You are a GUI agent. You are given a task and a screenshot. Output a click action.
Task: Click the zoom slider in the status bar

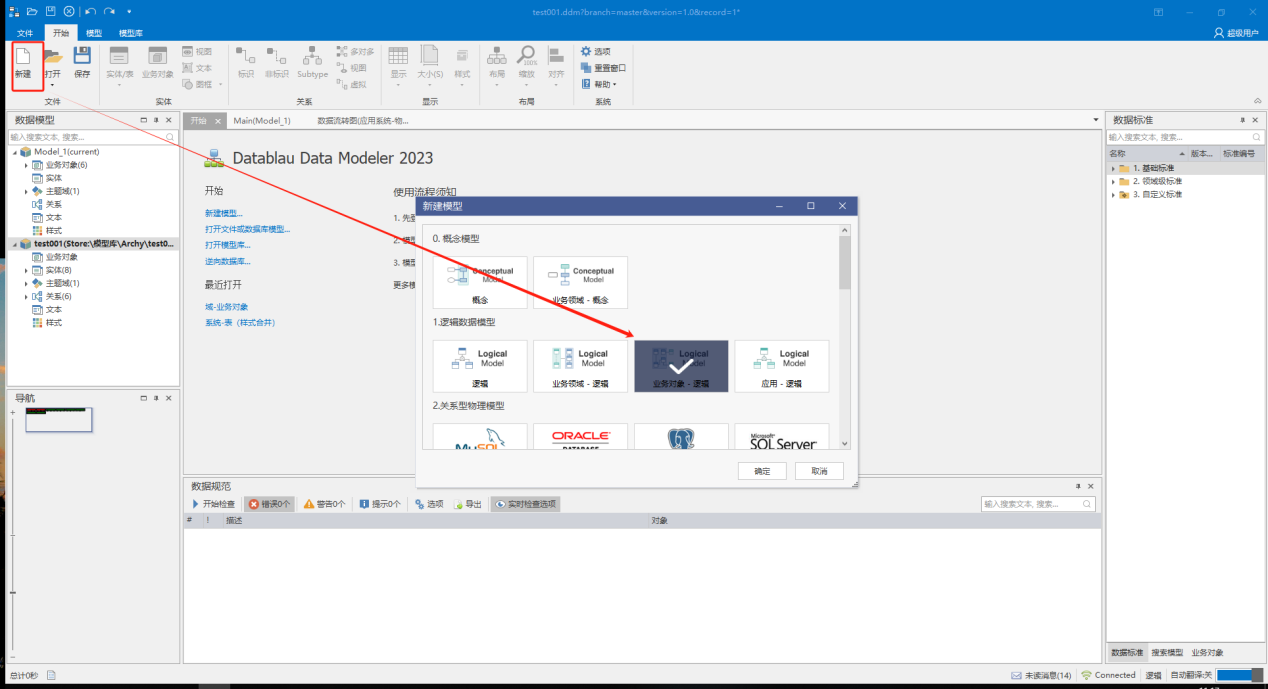point(1240,675)
